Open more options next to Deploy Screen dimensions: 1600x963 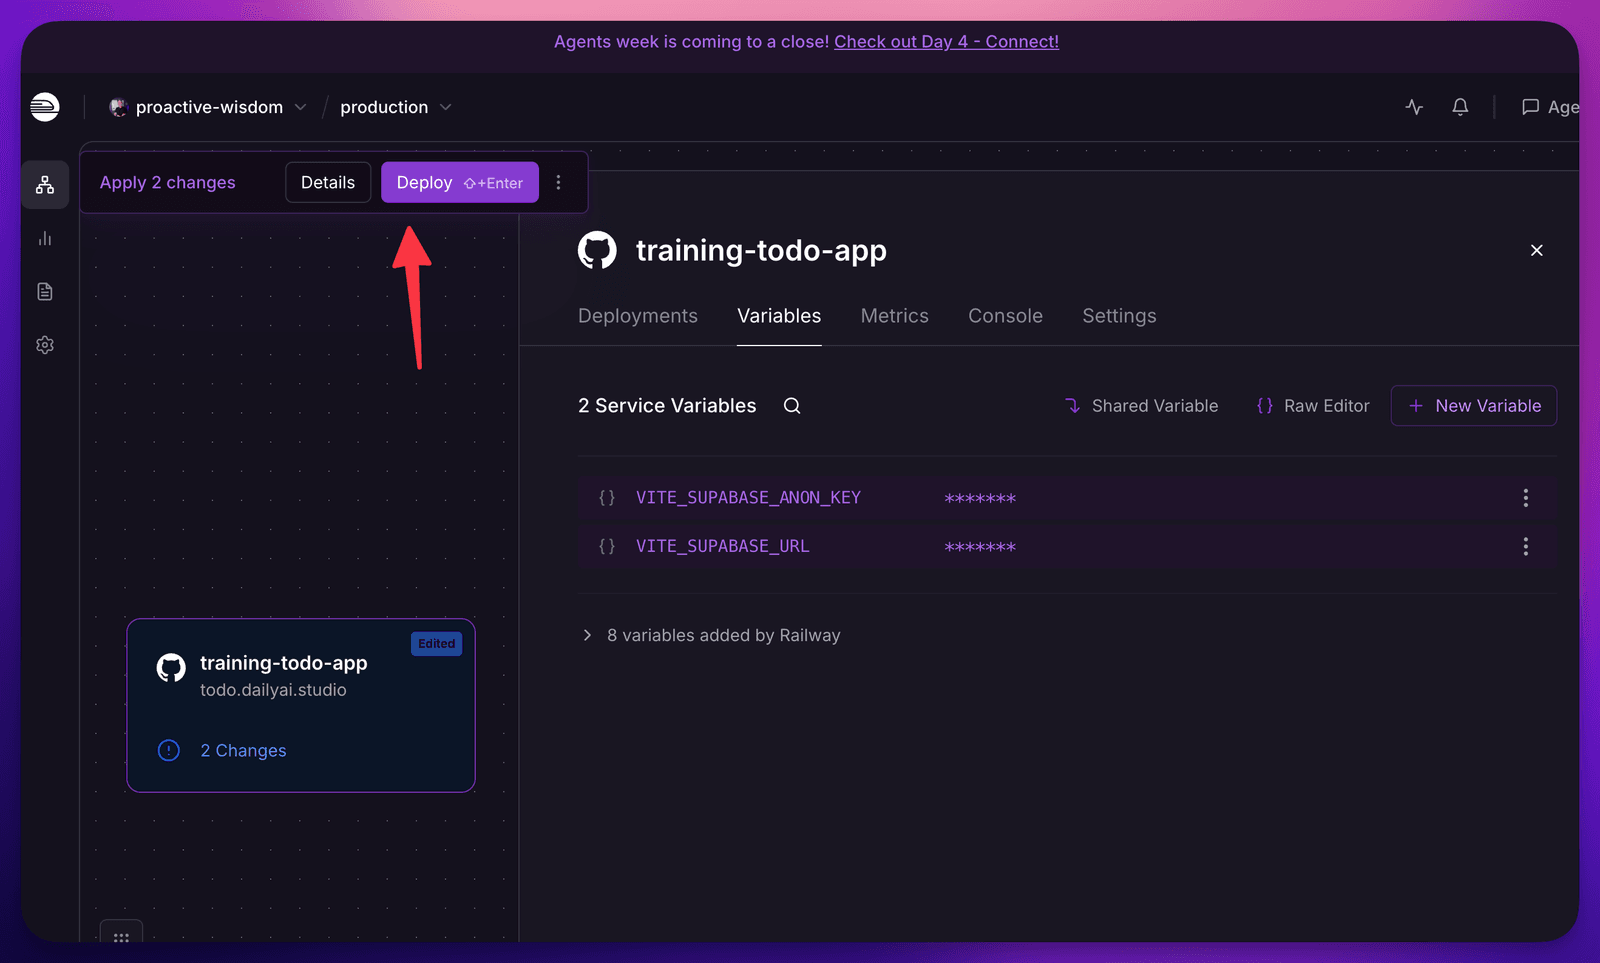click(559, 182)
